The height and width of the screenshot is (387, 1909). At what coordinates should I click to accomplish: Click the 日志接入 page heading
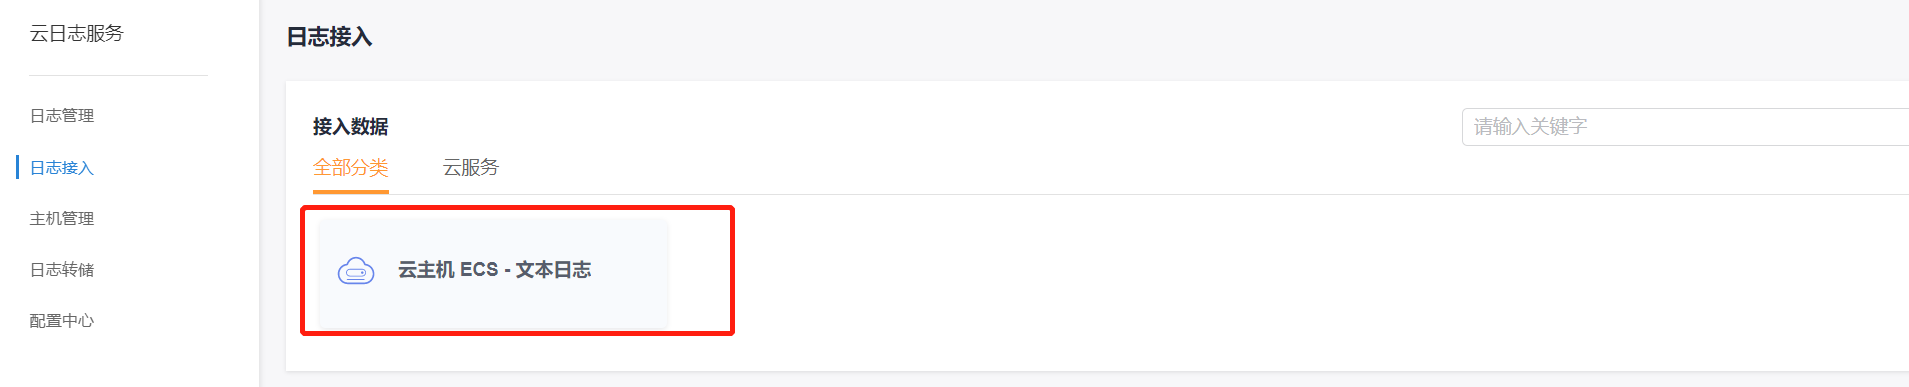[x=329, y=37]
